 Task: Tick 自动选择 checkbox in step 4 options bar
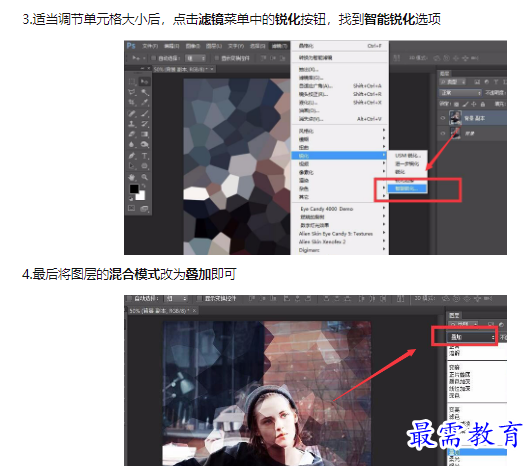[130, 299]
